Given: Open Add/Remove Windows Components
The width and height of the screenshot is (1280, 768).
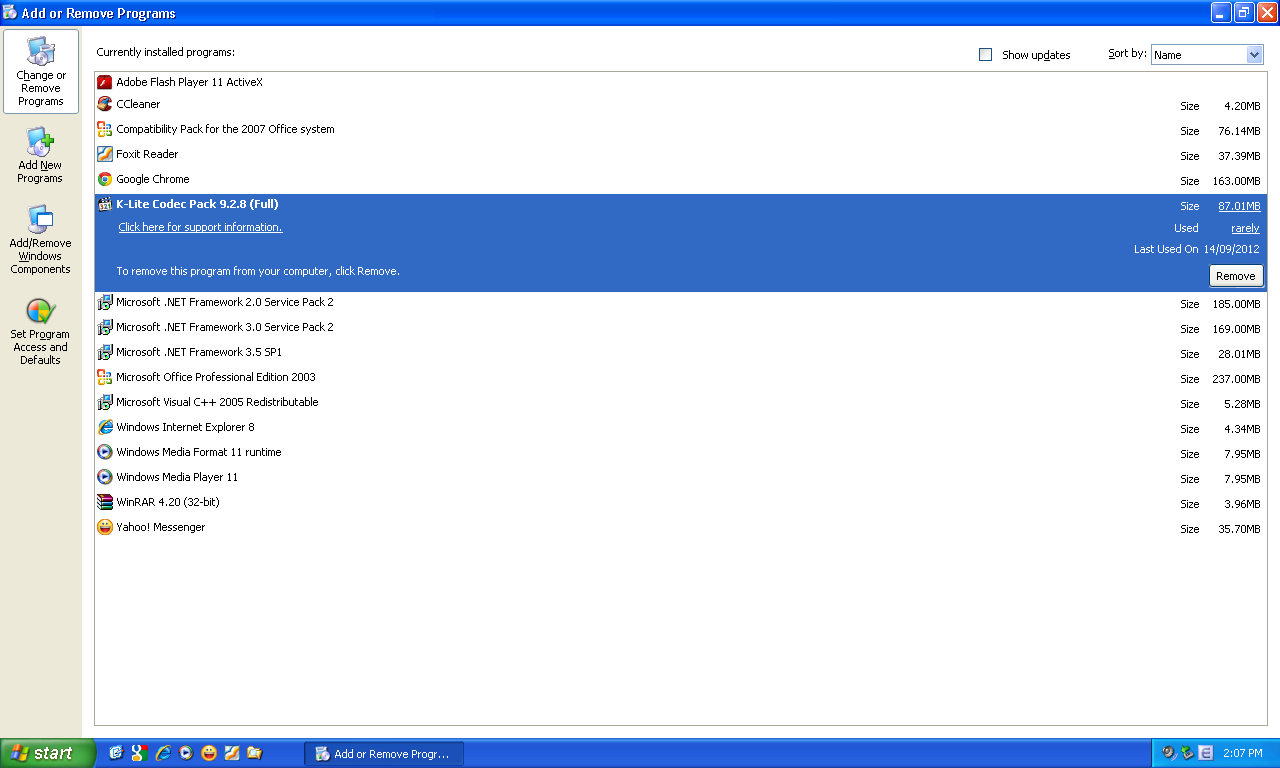Looking at the screenshot, I should point(41,239).
